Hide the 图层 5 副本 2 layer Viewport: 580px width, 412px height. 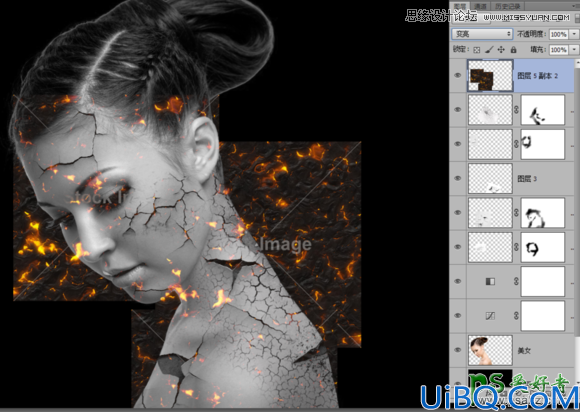(458, 75)
